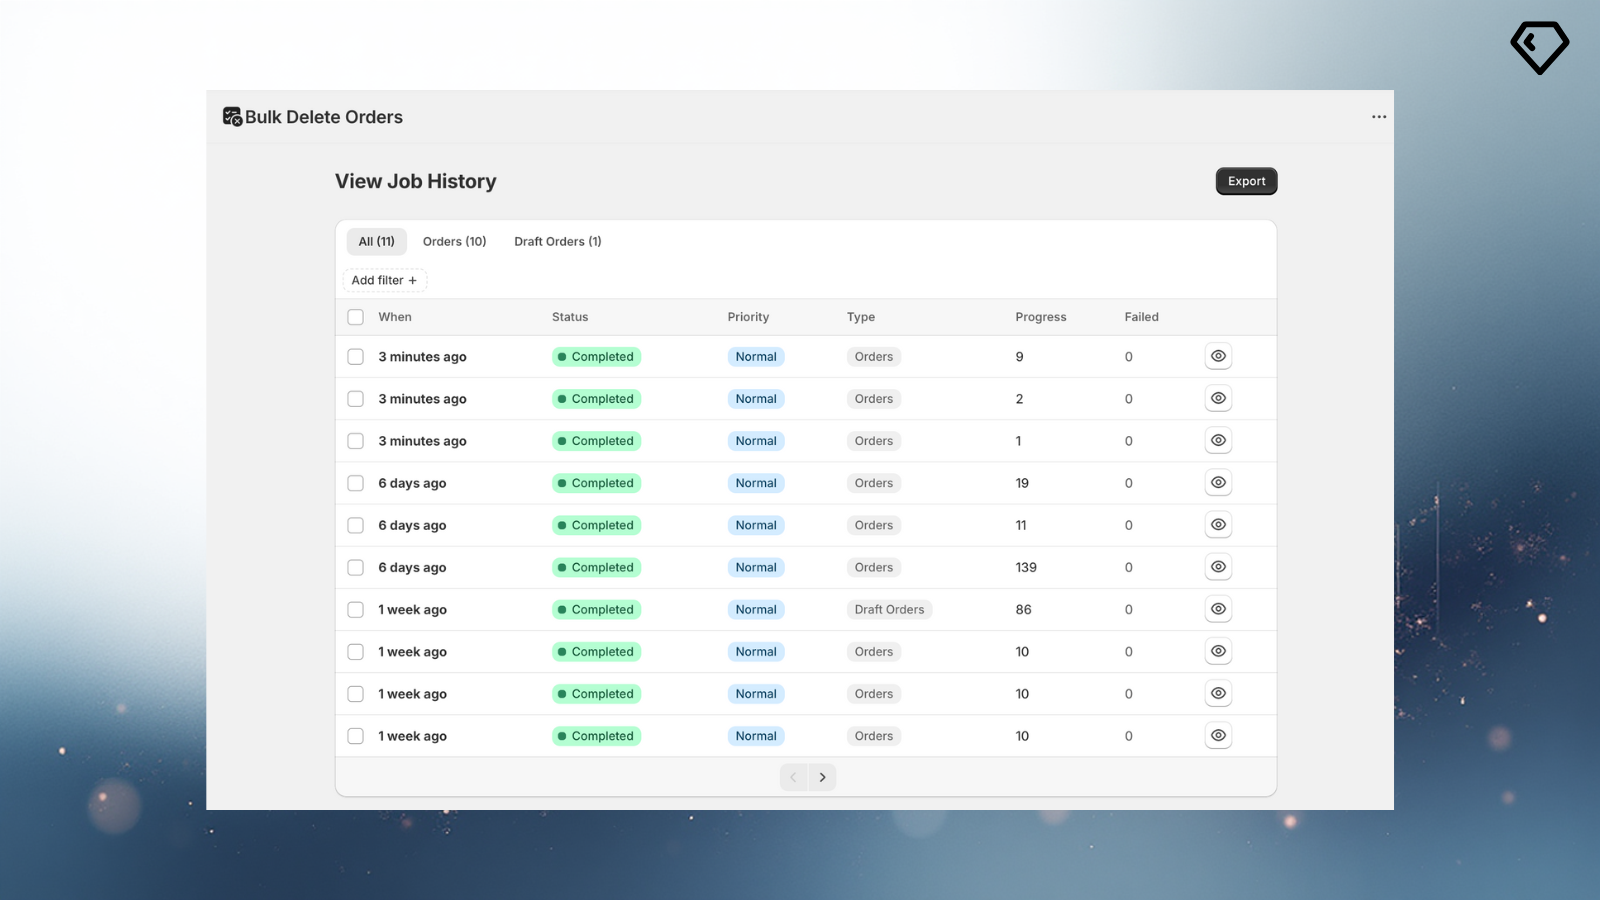The height and width of the screenshot is (900, 1600).
Task: Toggle the select-all checkbox in table header
Action: pos(355,317)
